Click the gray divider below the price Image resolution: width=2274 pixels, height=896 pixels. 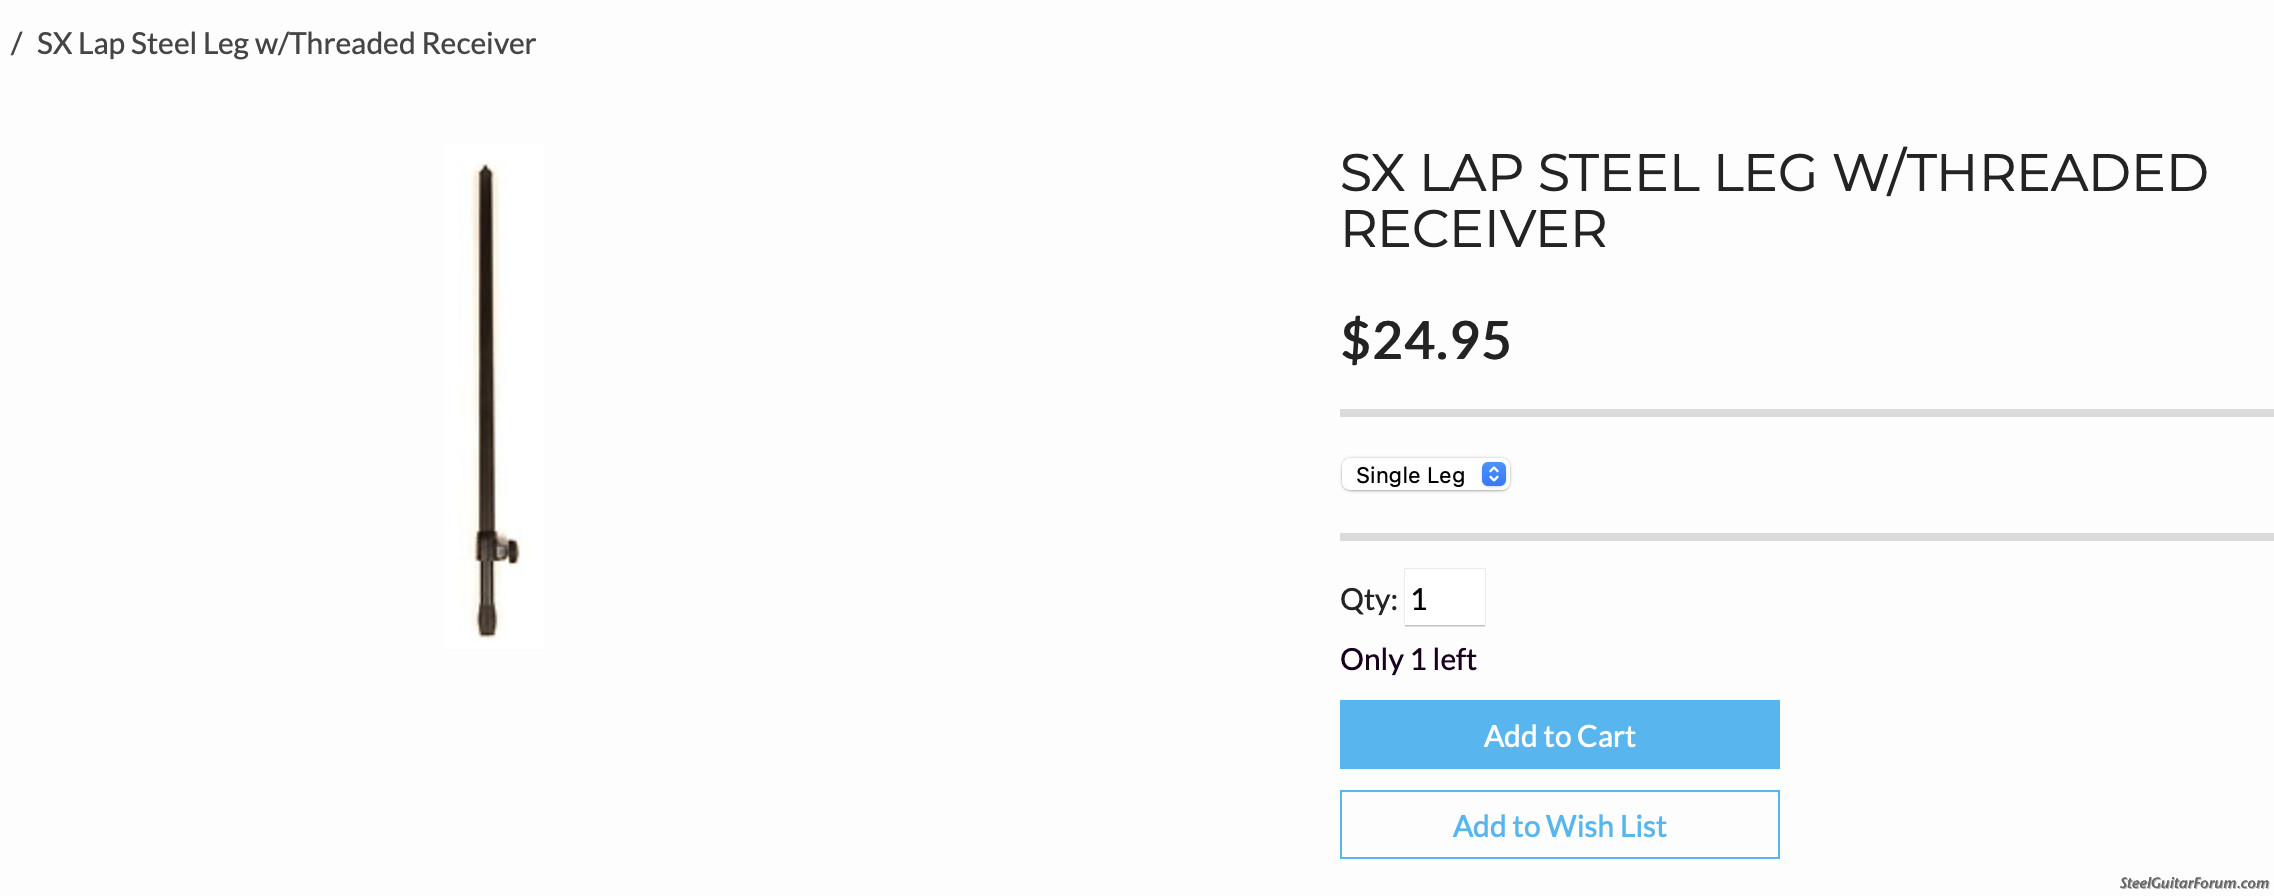coord(1806,413)
